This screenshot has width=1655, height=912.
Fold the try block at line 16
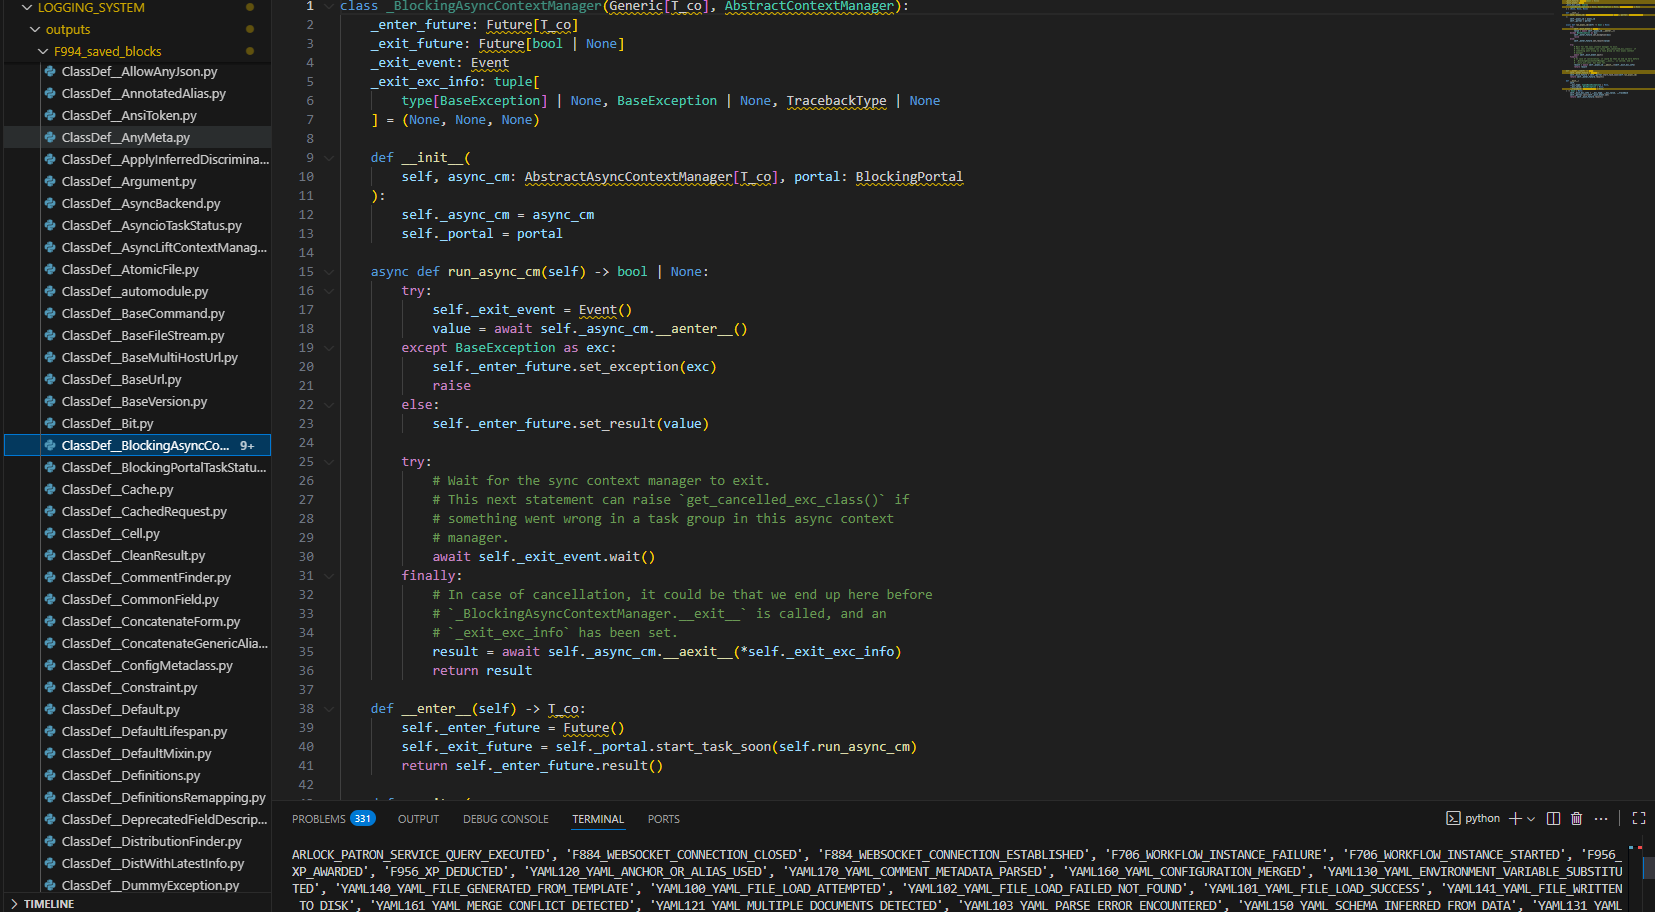(328, 291)
